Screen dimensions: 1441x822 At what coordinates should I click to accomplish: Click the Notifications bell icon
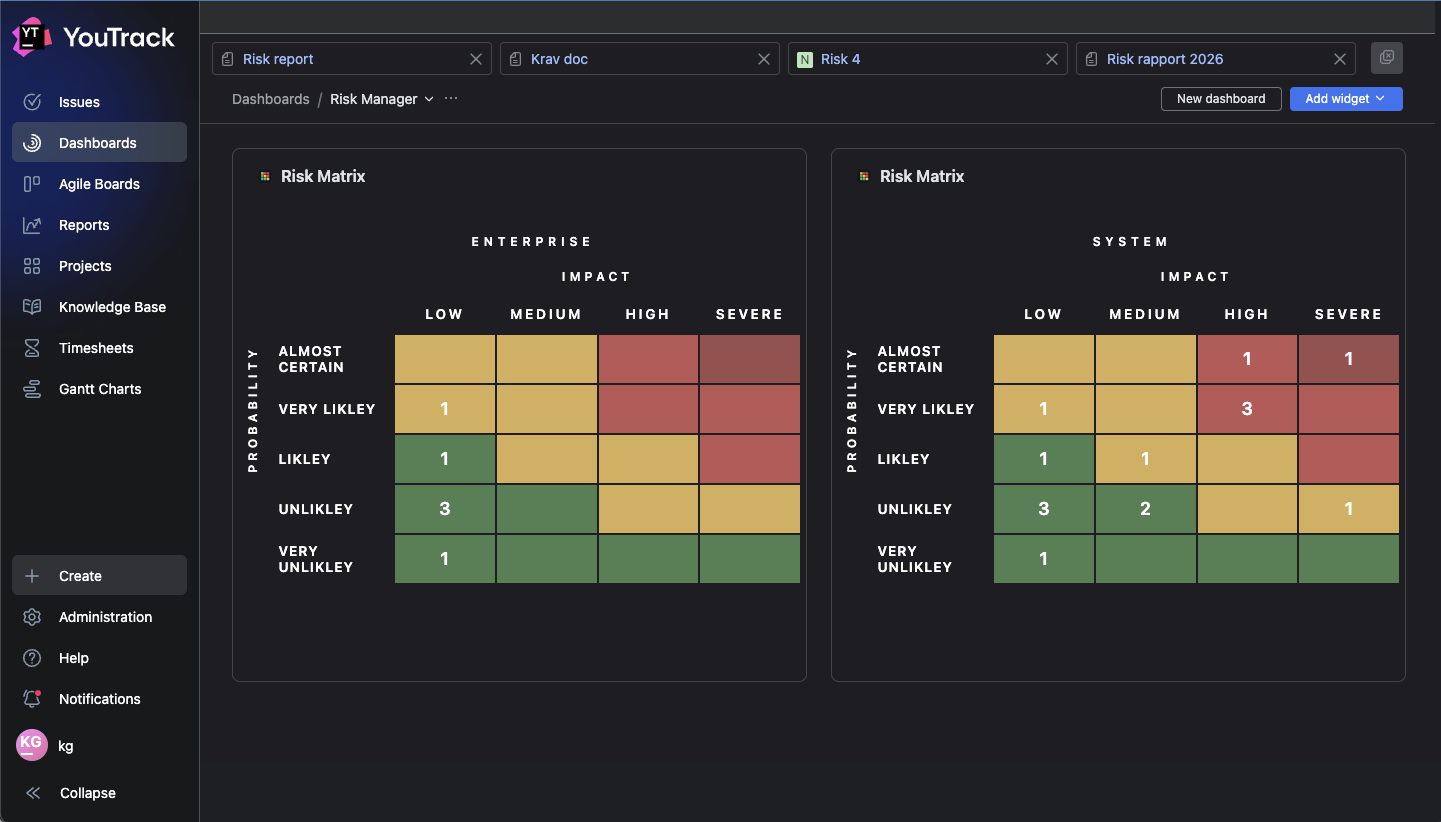(x=32, y=699)
